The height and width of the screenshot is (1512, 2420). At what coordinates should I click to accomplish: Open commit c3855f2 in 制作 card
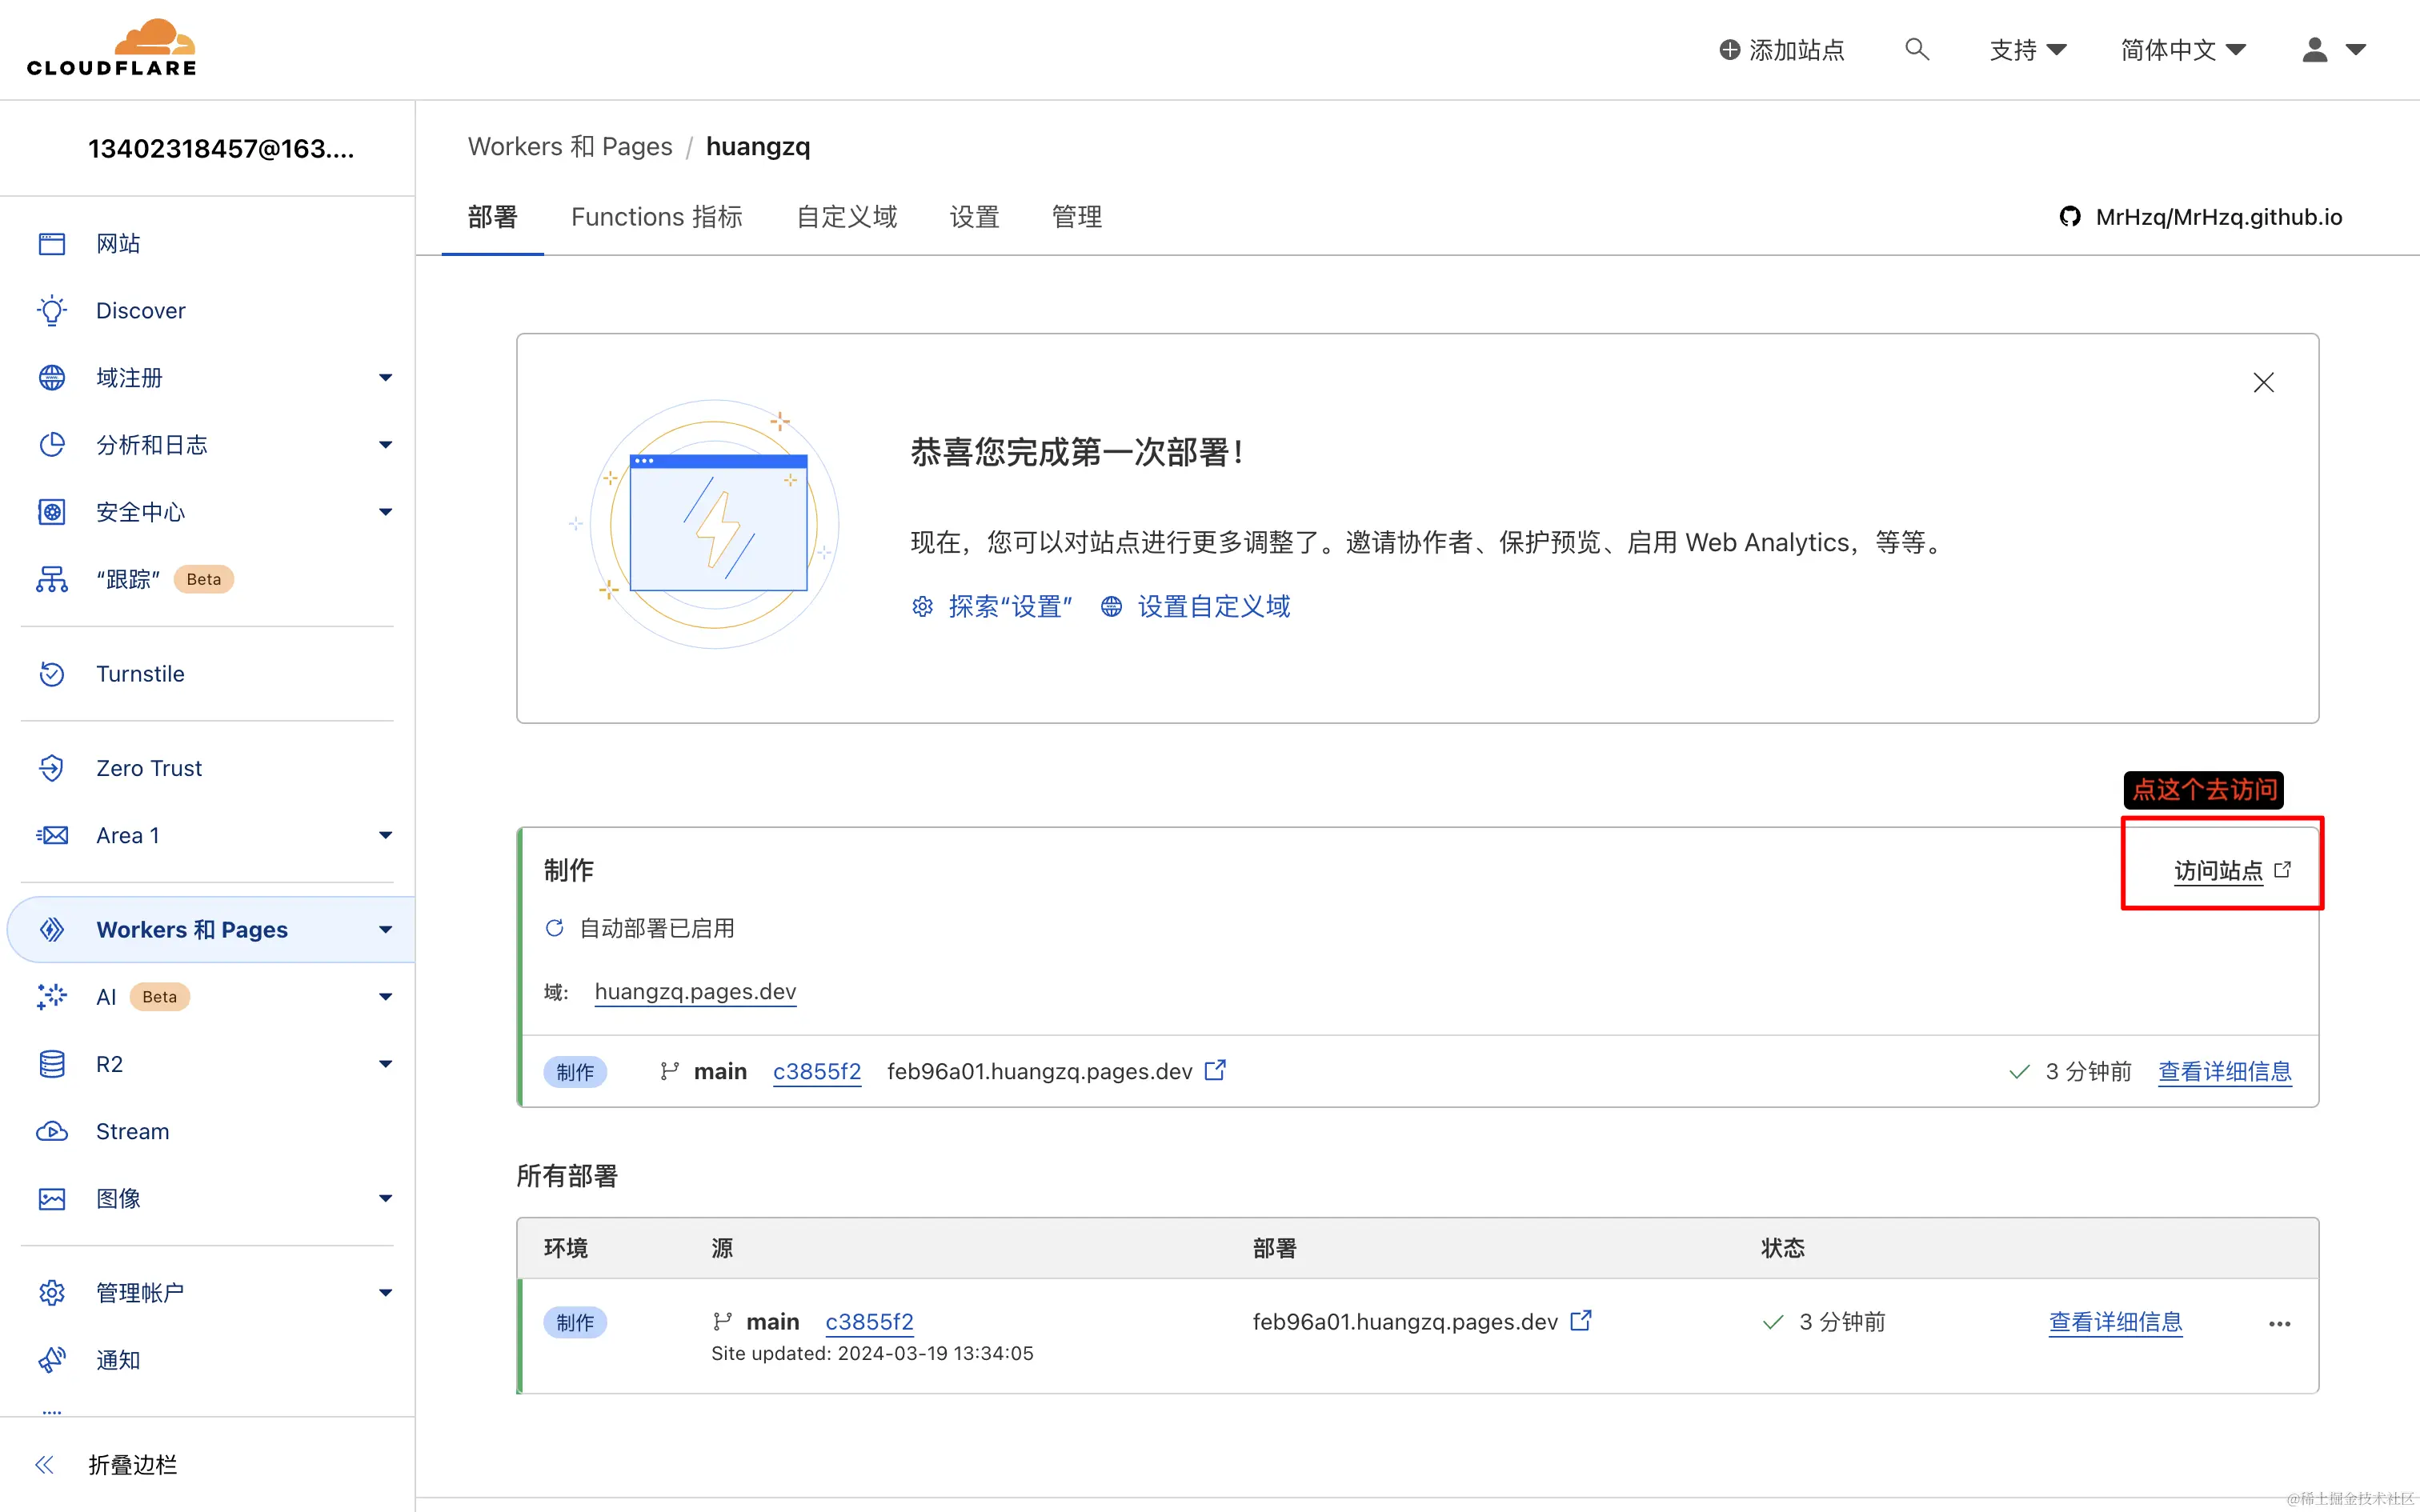817,1071
